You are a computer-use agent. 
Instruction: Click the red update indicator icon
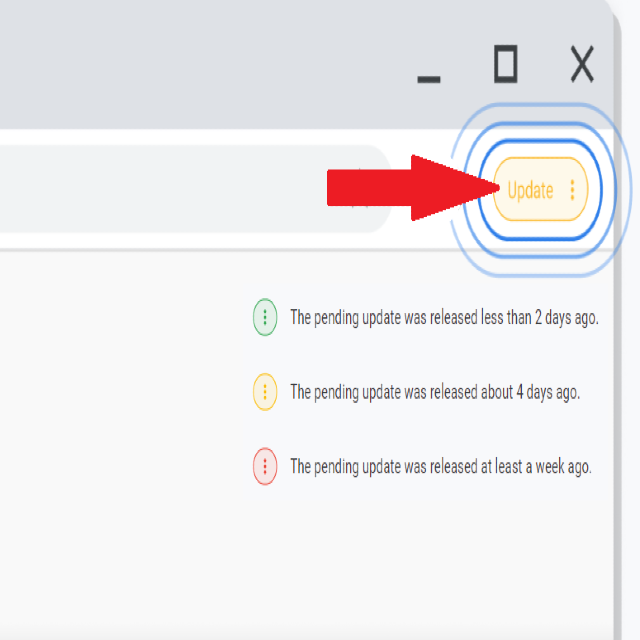(265, 467)
